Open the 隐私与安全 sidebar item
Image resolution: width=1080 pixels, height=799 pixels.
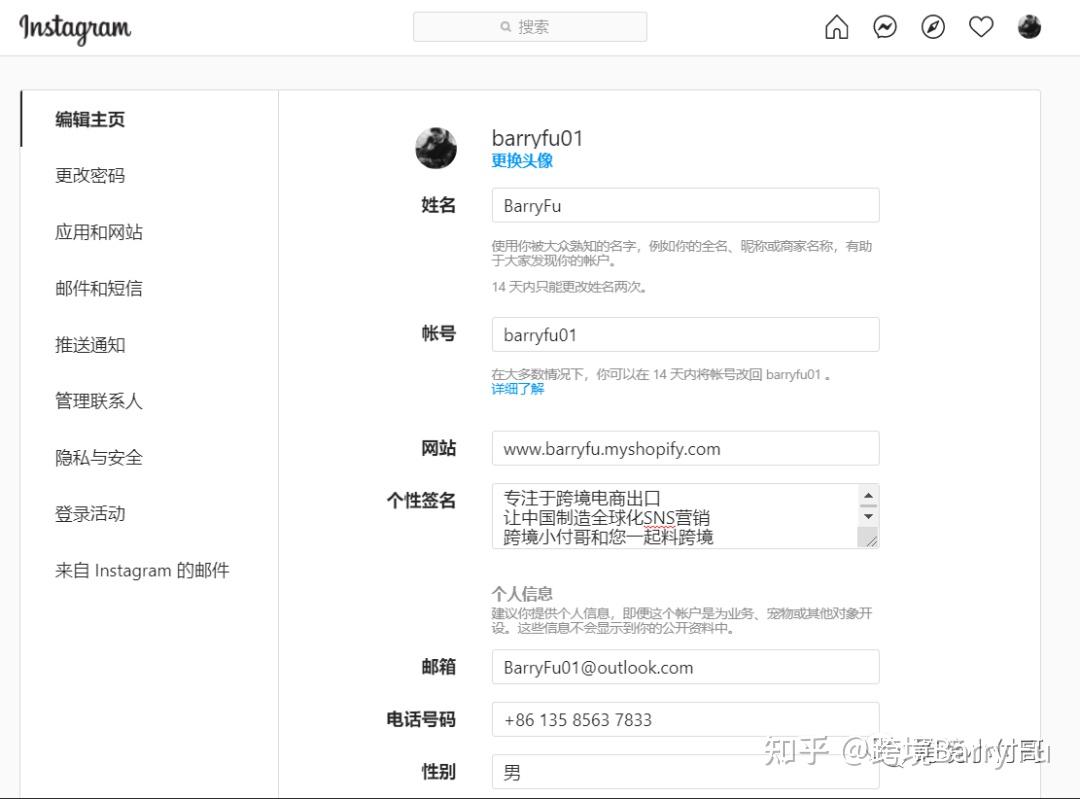pyautogui.click(x=98, y=457)
